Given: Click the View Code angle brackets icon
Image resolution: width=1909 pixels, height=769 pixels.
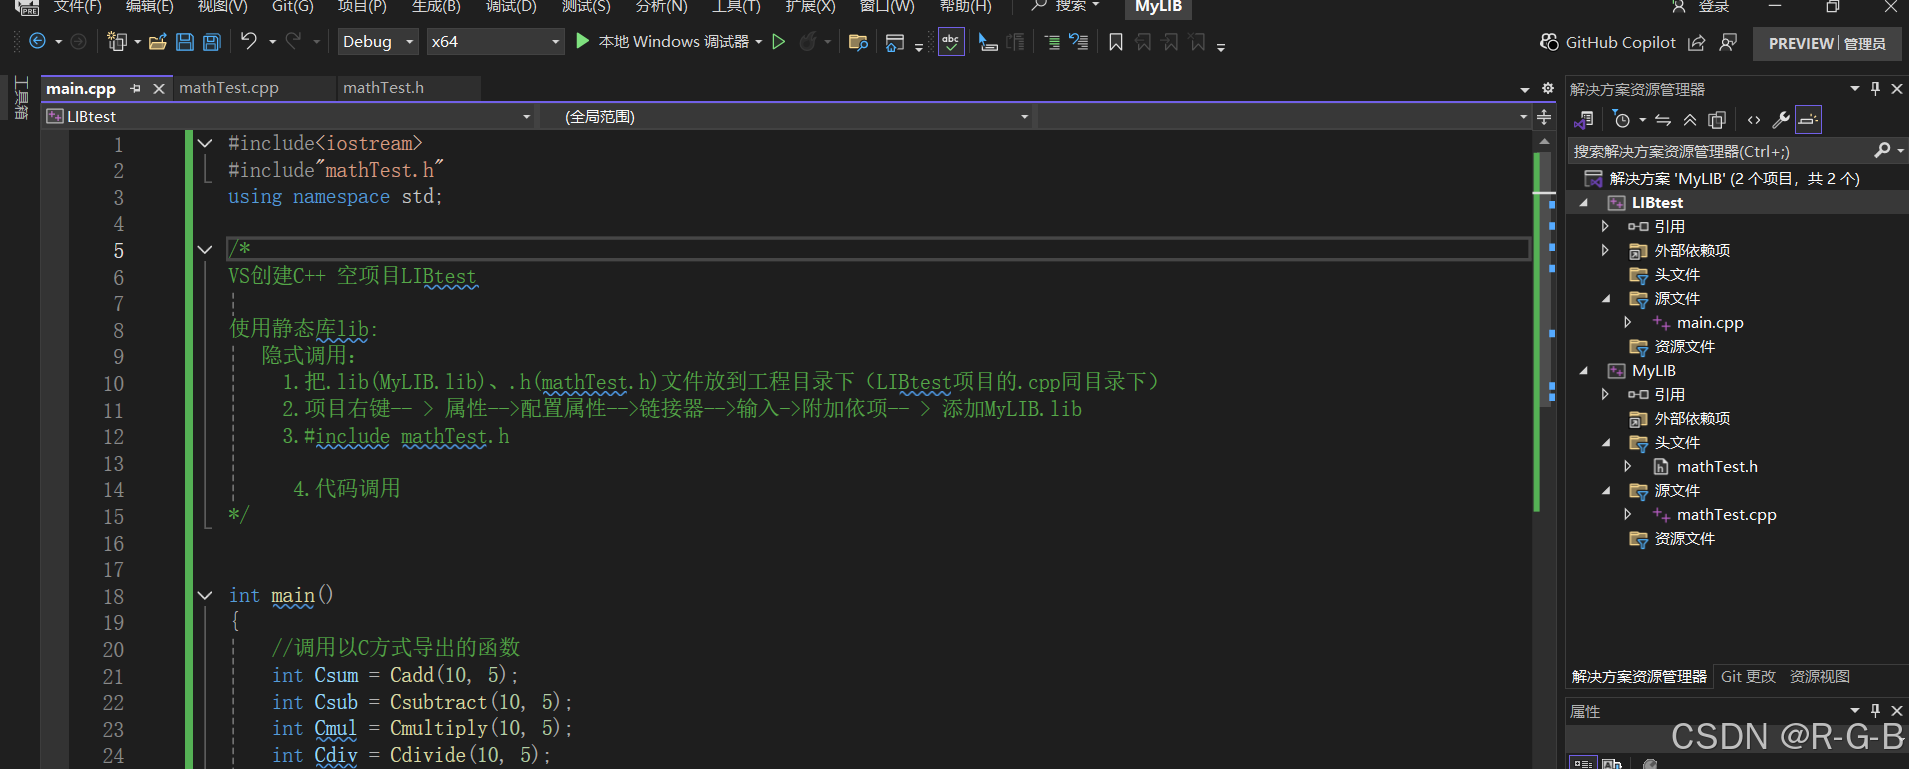Looking at the screenshot, I should [x=1754, y=120].
